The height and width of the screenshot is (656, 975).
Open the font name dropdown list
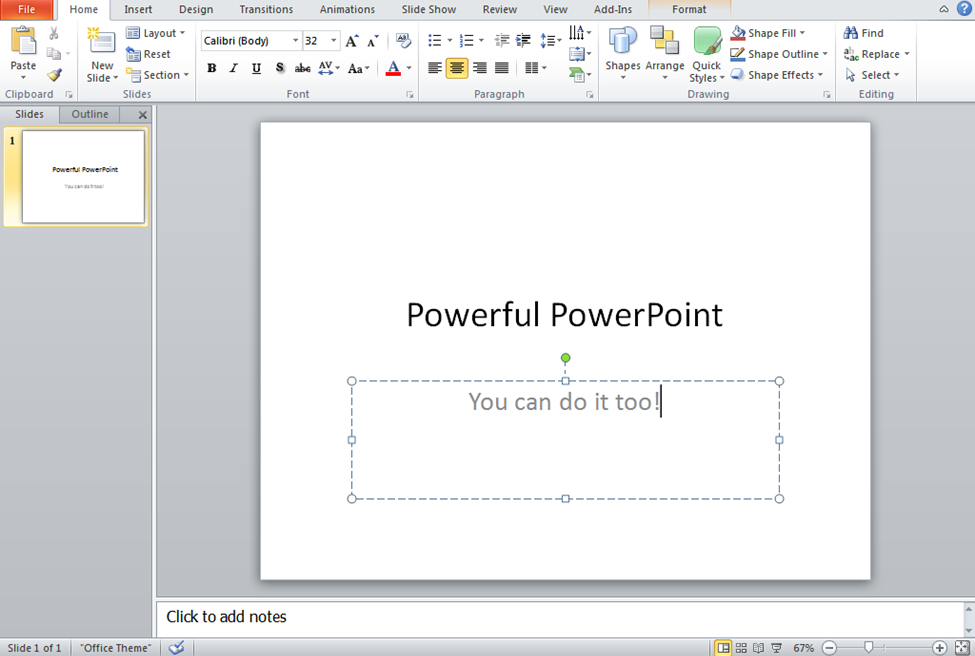(x=295, y=41)
